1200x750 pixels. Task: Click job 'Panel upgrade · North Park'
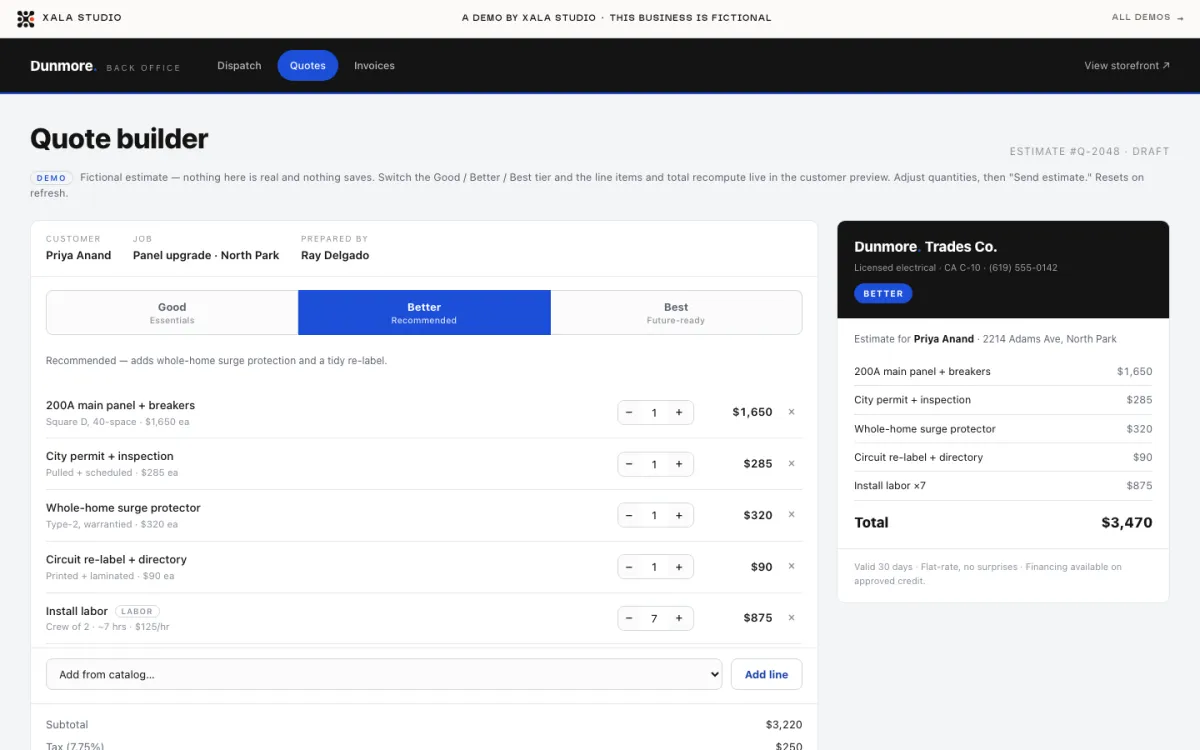(206, 255)
